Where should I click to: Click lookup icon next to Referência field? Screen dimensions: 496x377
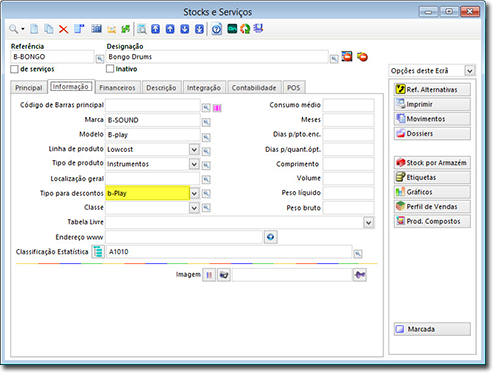coord(100,59)
